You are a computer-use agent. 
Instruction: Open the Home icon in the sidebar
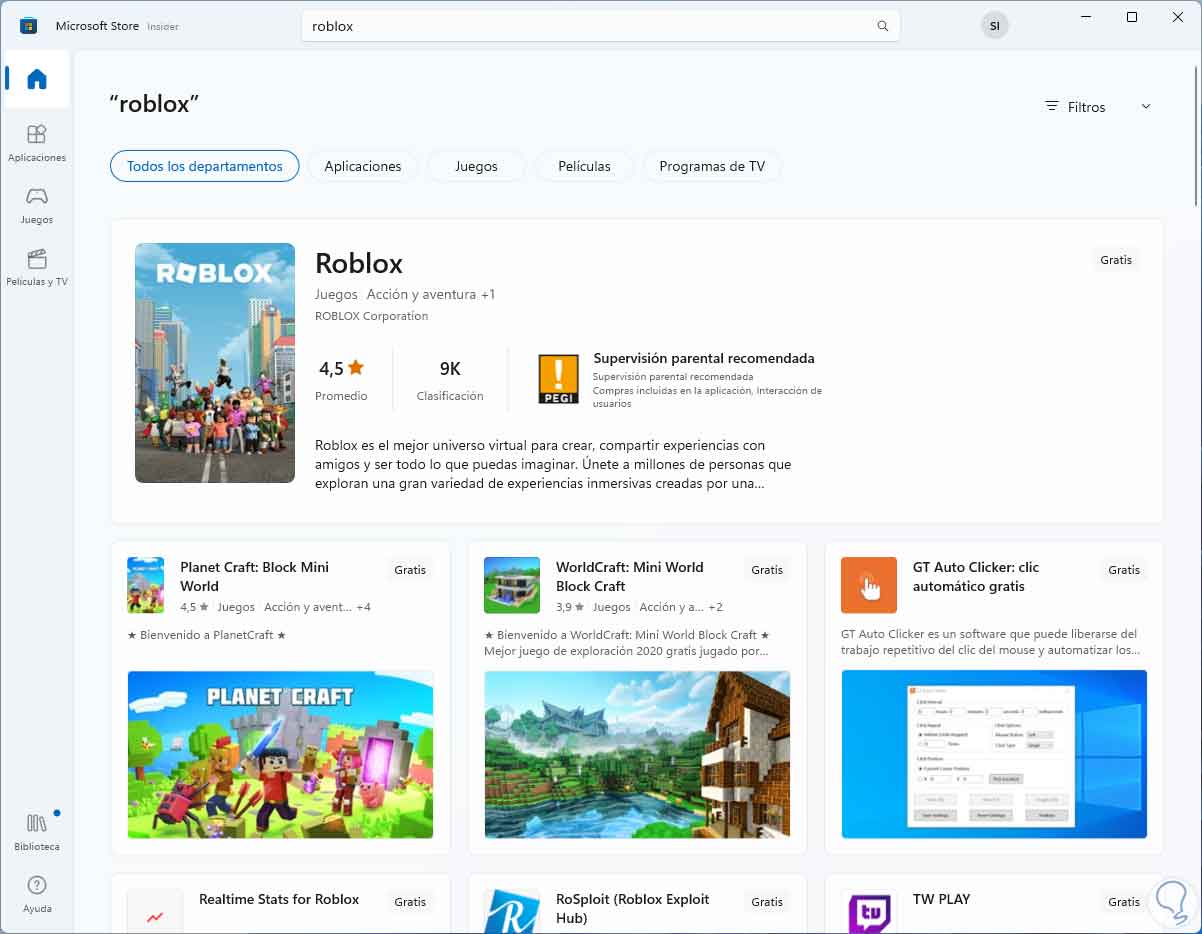[x=37, y=80]
